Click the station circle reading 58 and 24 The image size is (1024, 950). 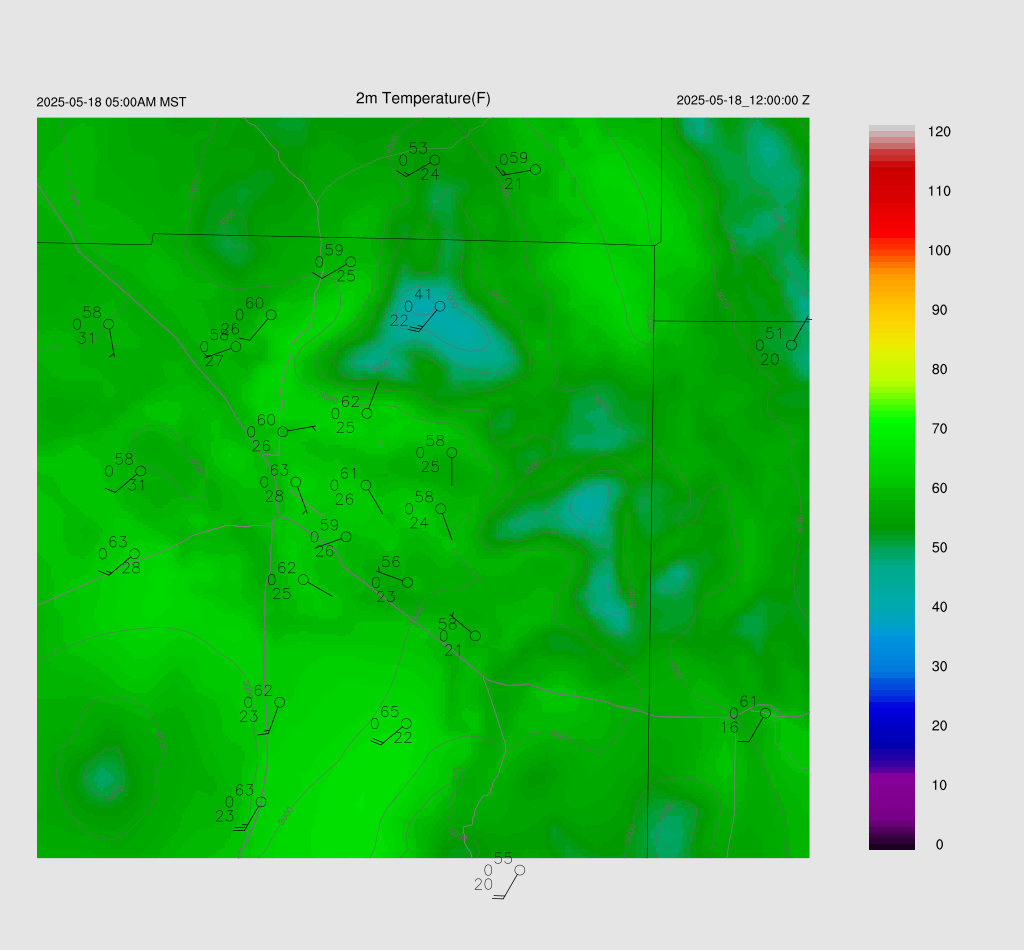tap(441, 509)
